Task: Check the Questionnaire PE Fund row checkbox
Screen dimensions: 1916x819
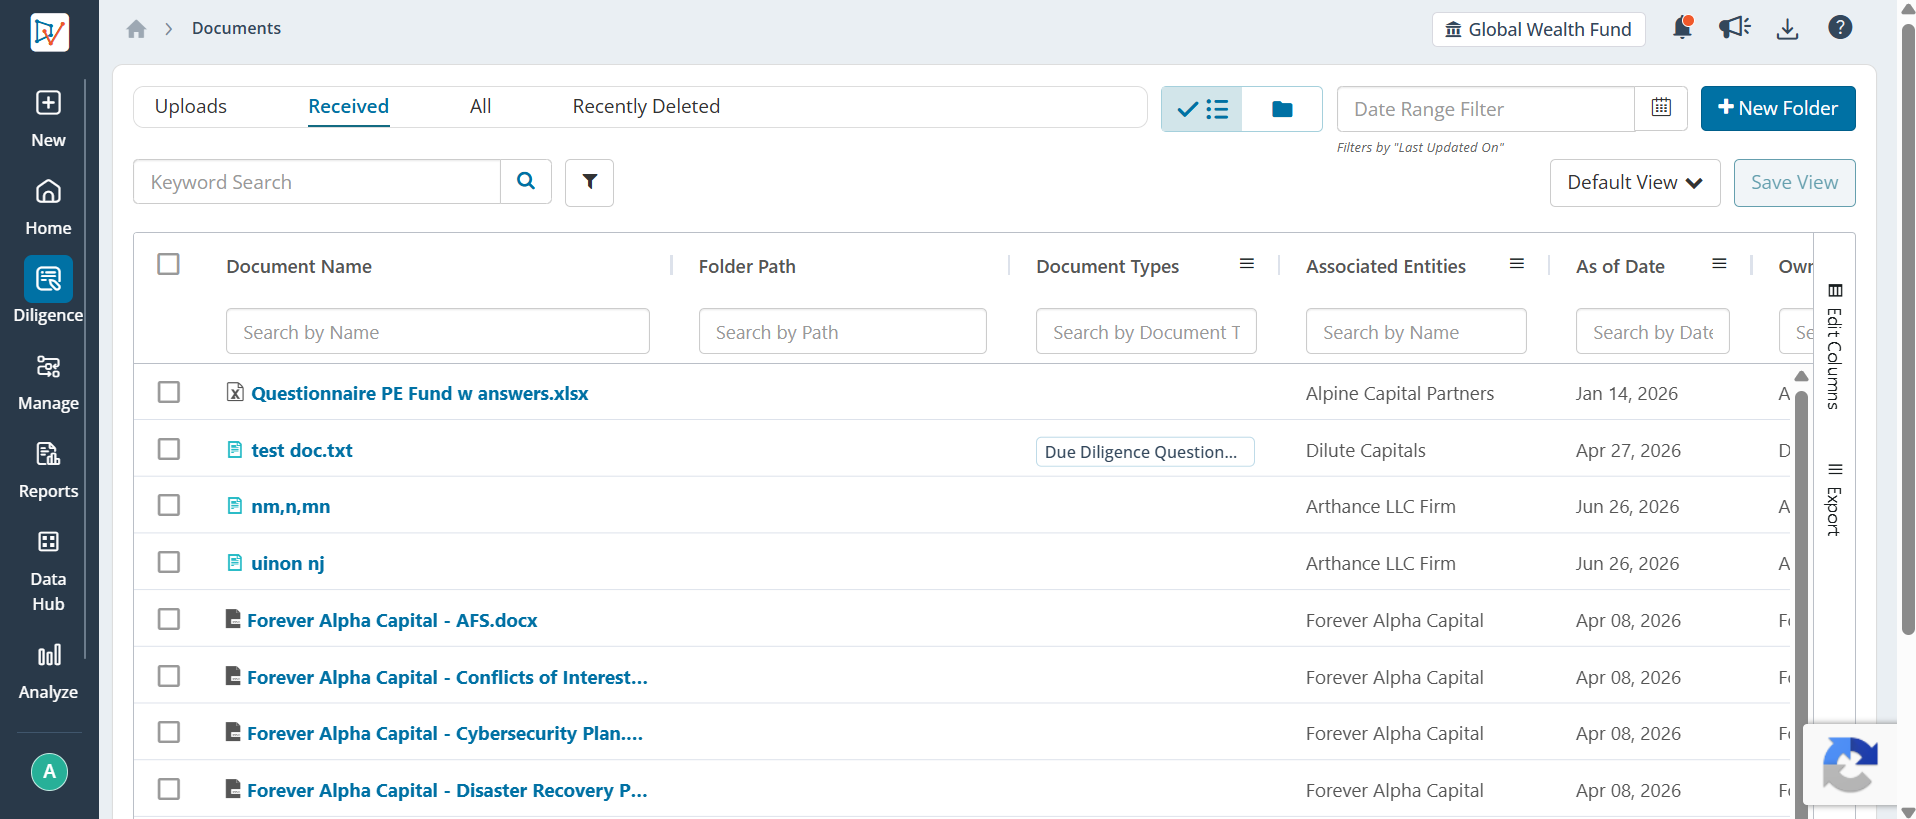Action: 169,392
